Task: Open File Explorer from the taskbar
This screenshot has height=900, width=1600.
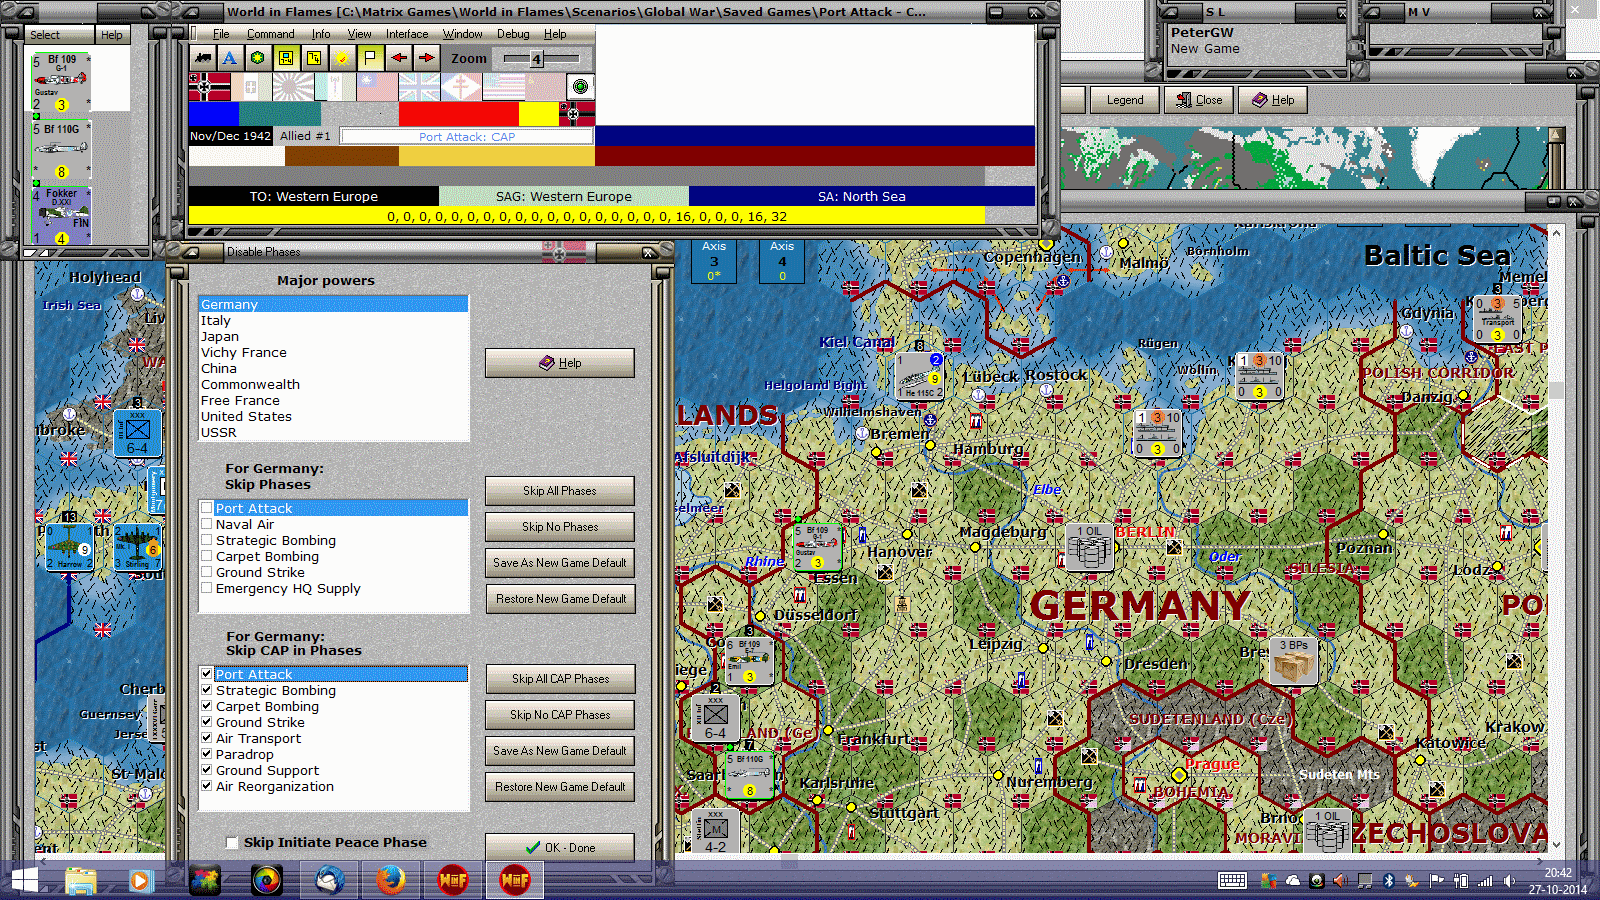Action: point(80,880)
